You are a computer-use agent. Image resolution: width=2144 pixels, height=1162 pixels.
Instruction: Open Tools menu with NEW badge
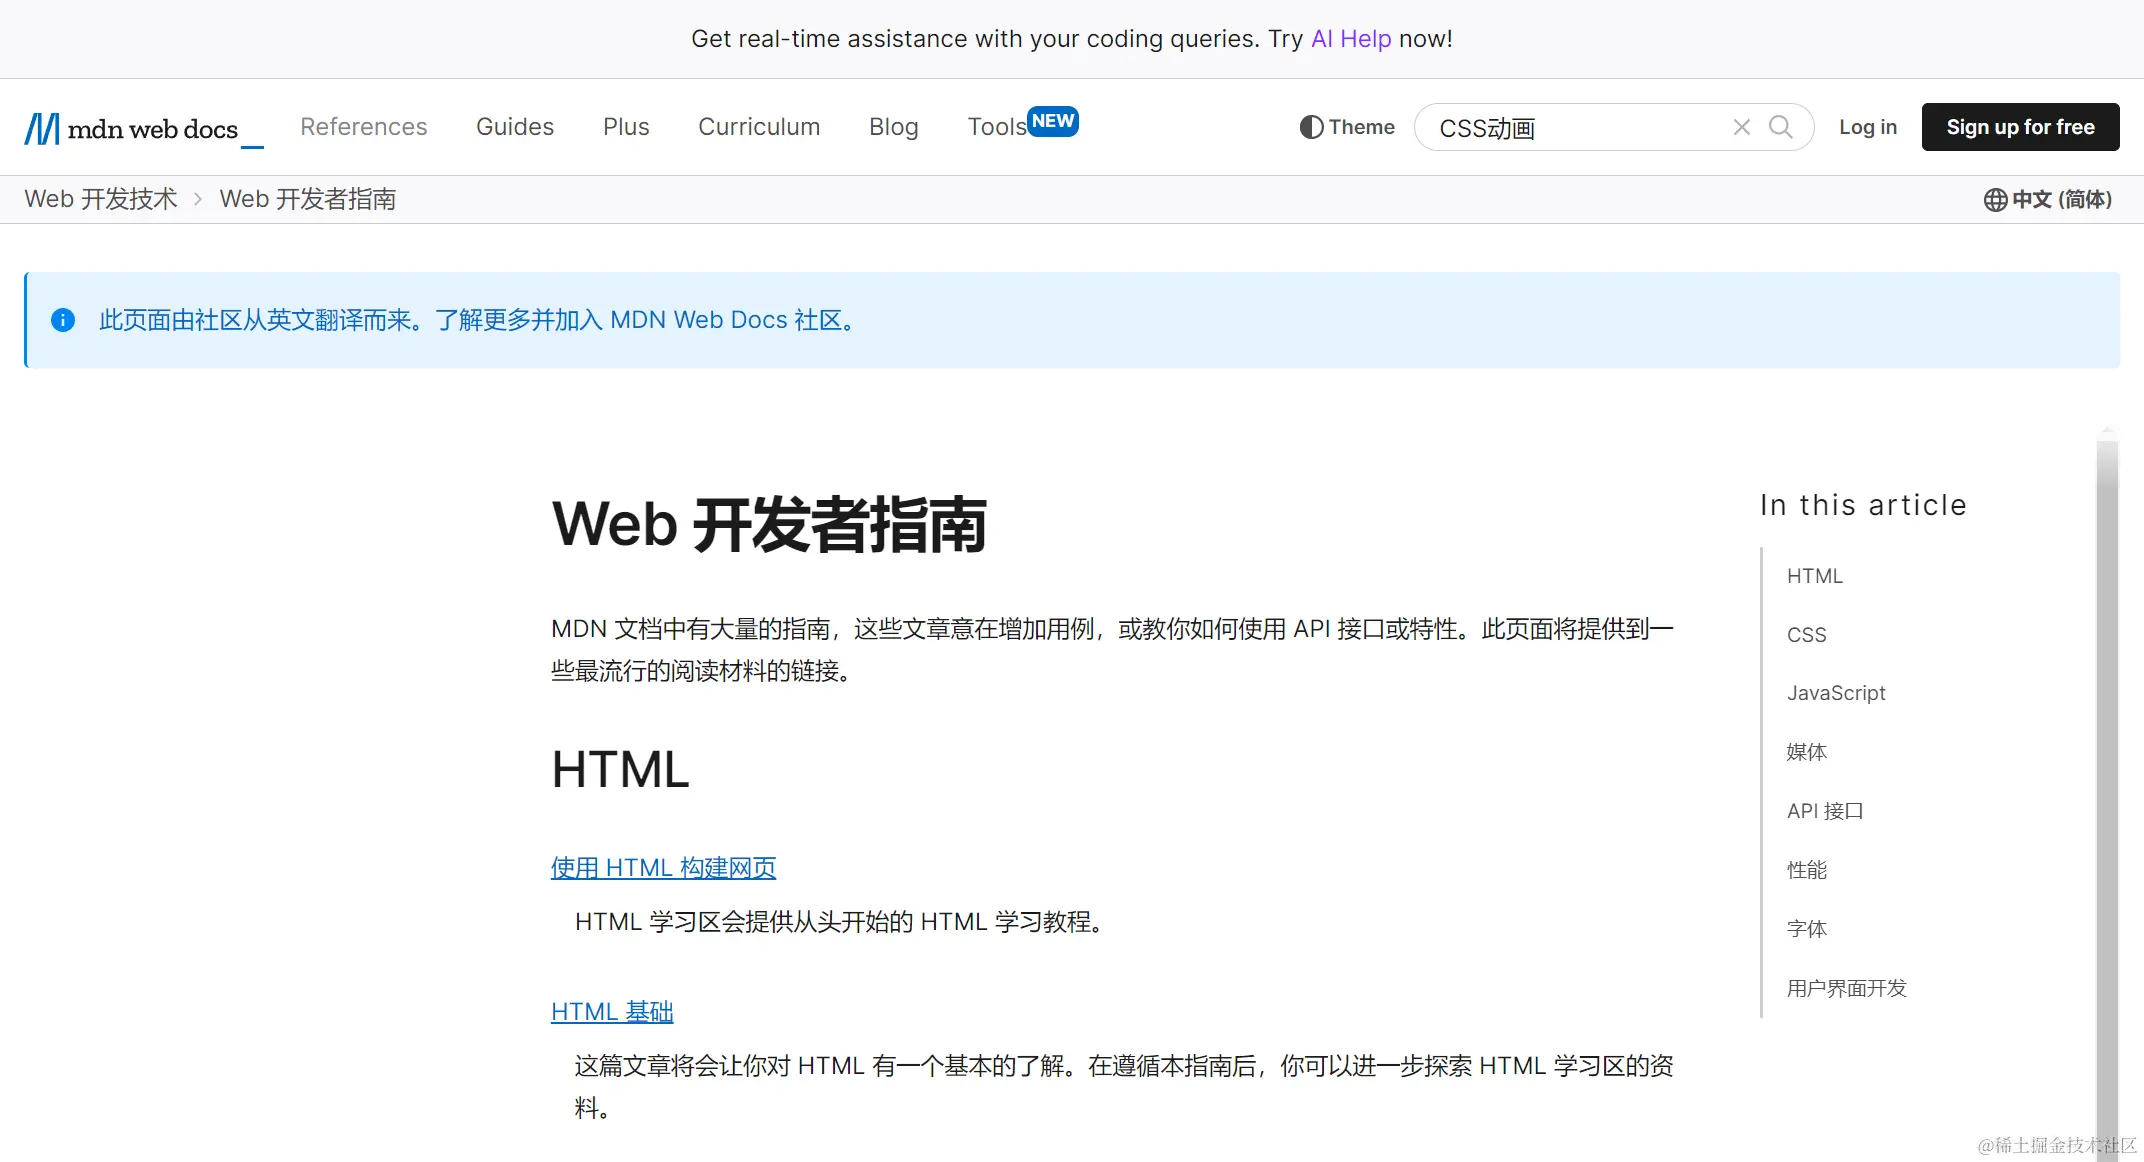tap(997, 127)
